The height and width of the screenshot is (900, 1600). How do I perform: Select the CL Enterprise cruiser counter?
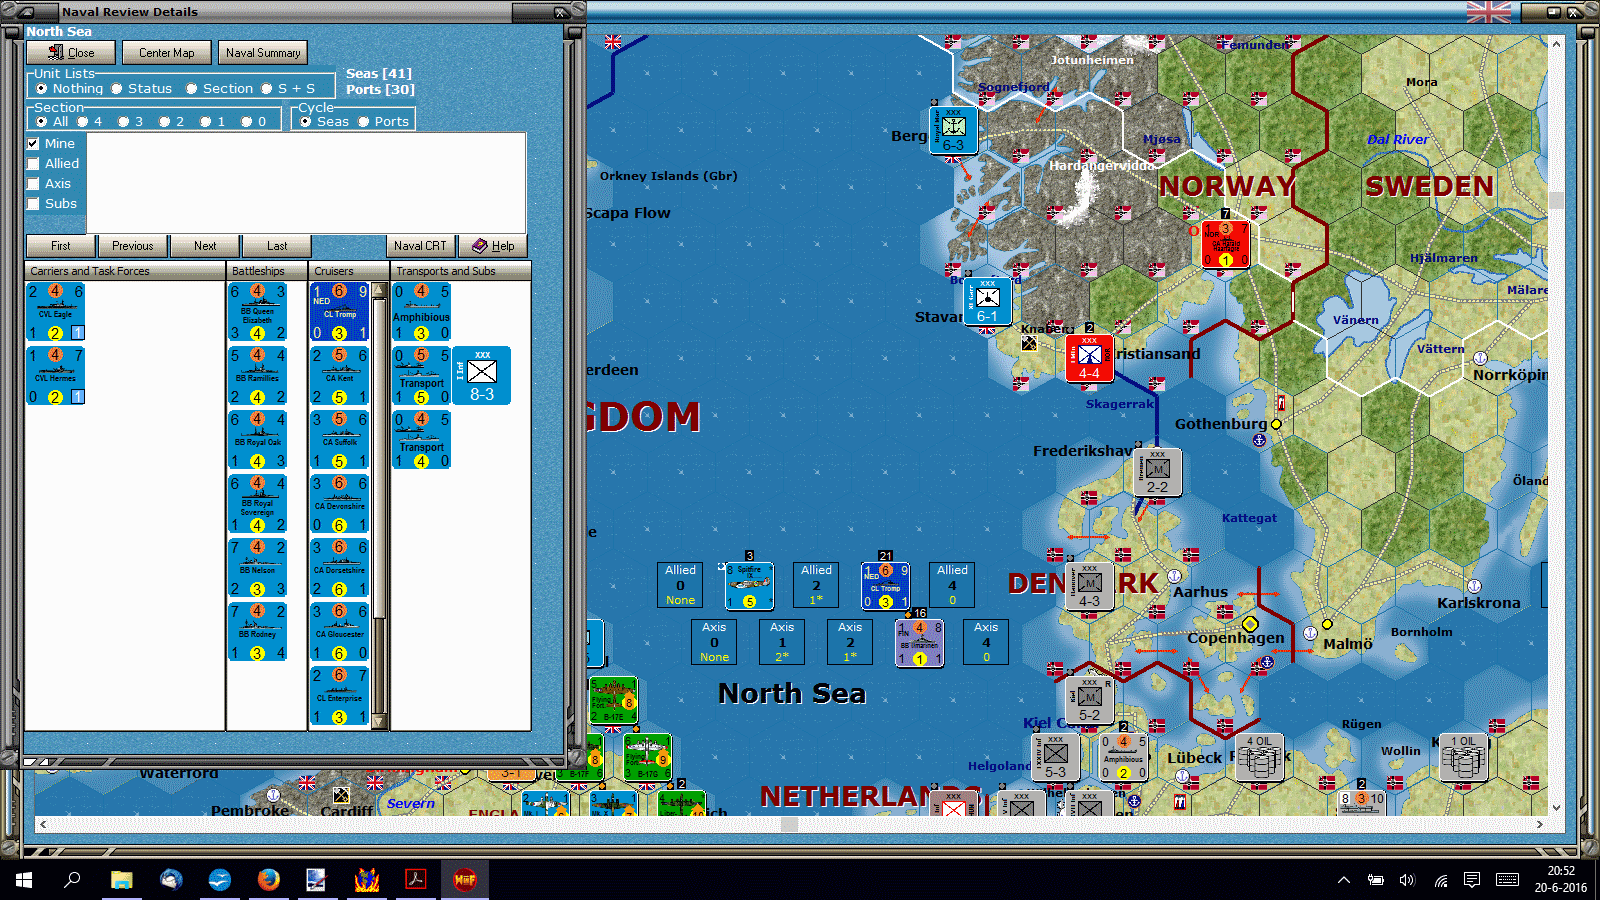(x=340, y=696)
